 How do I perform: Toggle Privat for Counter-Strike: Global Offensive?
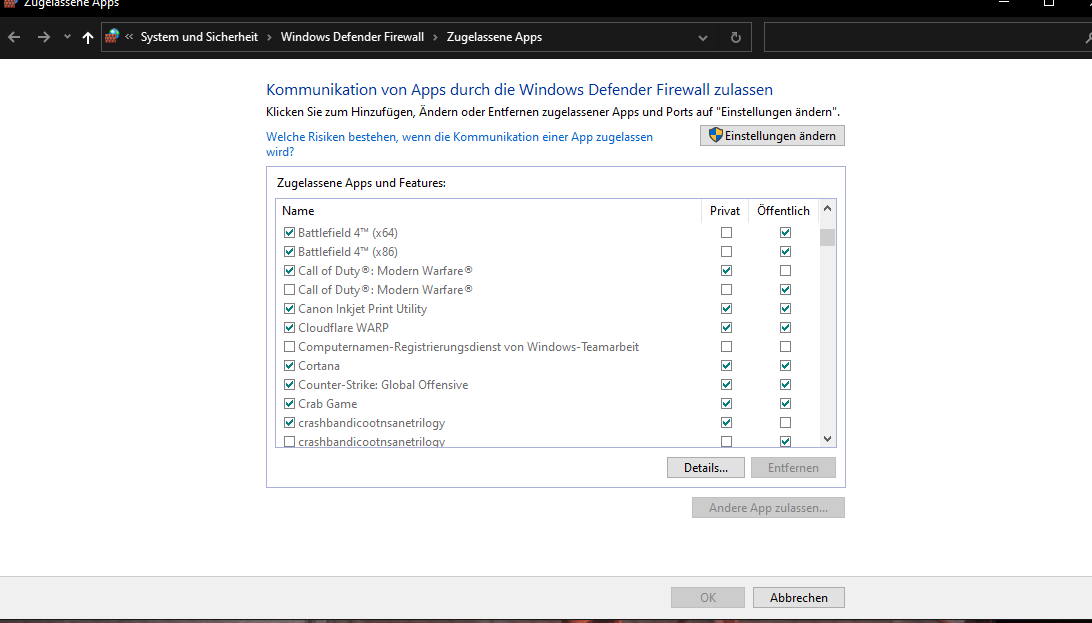[726, 384]
